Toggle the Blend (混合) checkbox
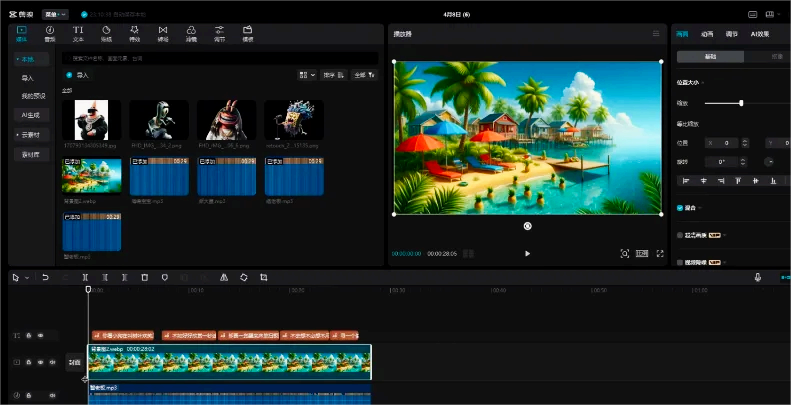The image size is (791, 405). click(x=681, y=208)
